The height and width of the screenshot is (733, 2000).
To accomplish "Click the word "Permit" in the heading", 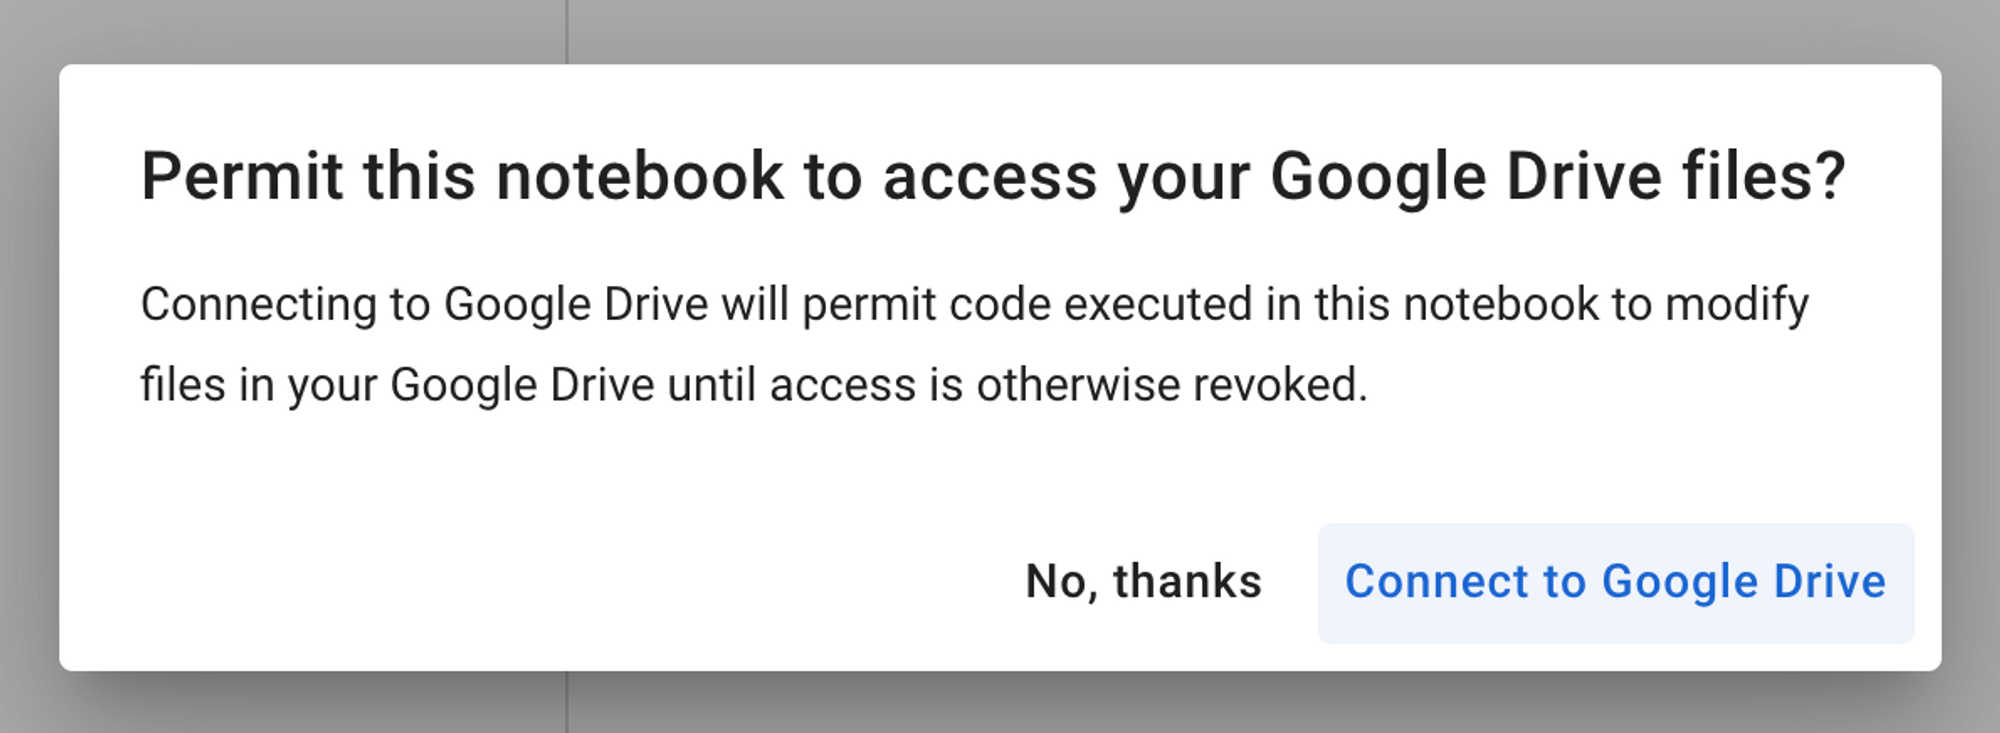I will click(242, 177).
